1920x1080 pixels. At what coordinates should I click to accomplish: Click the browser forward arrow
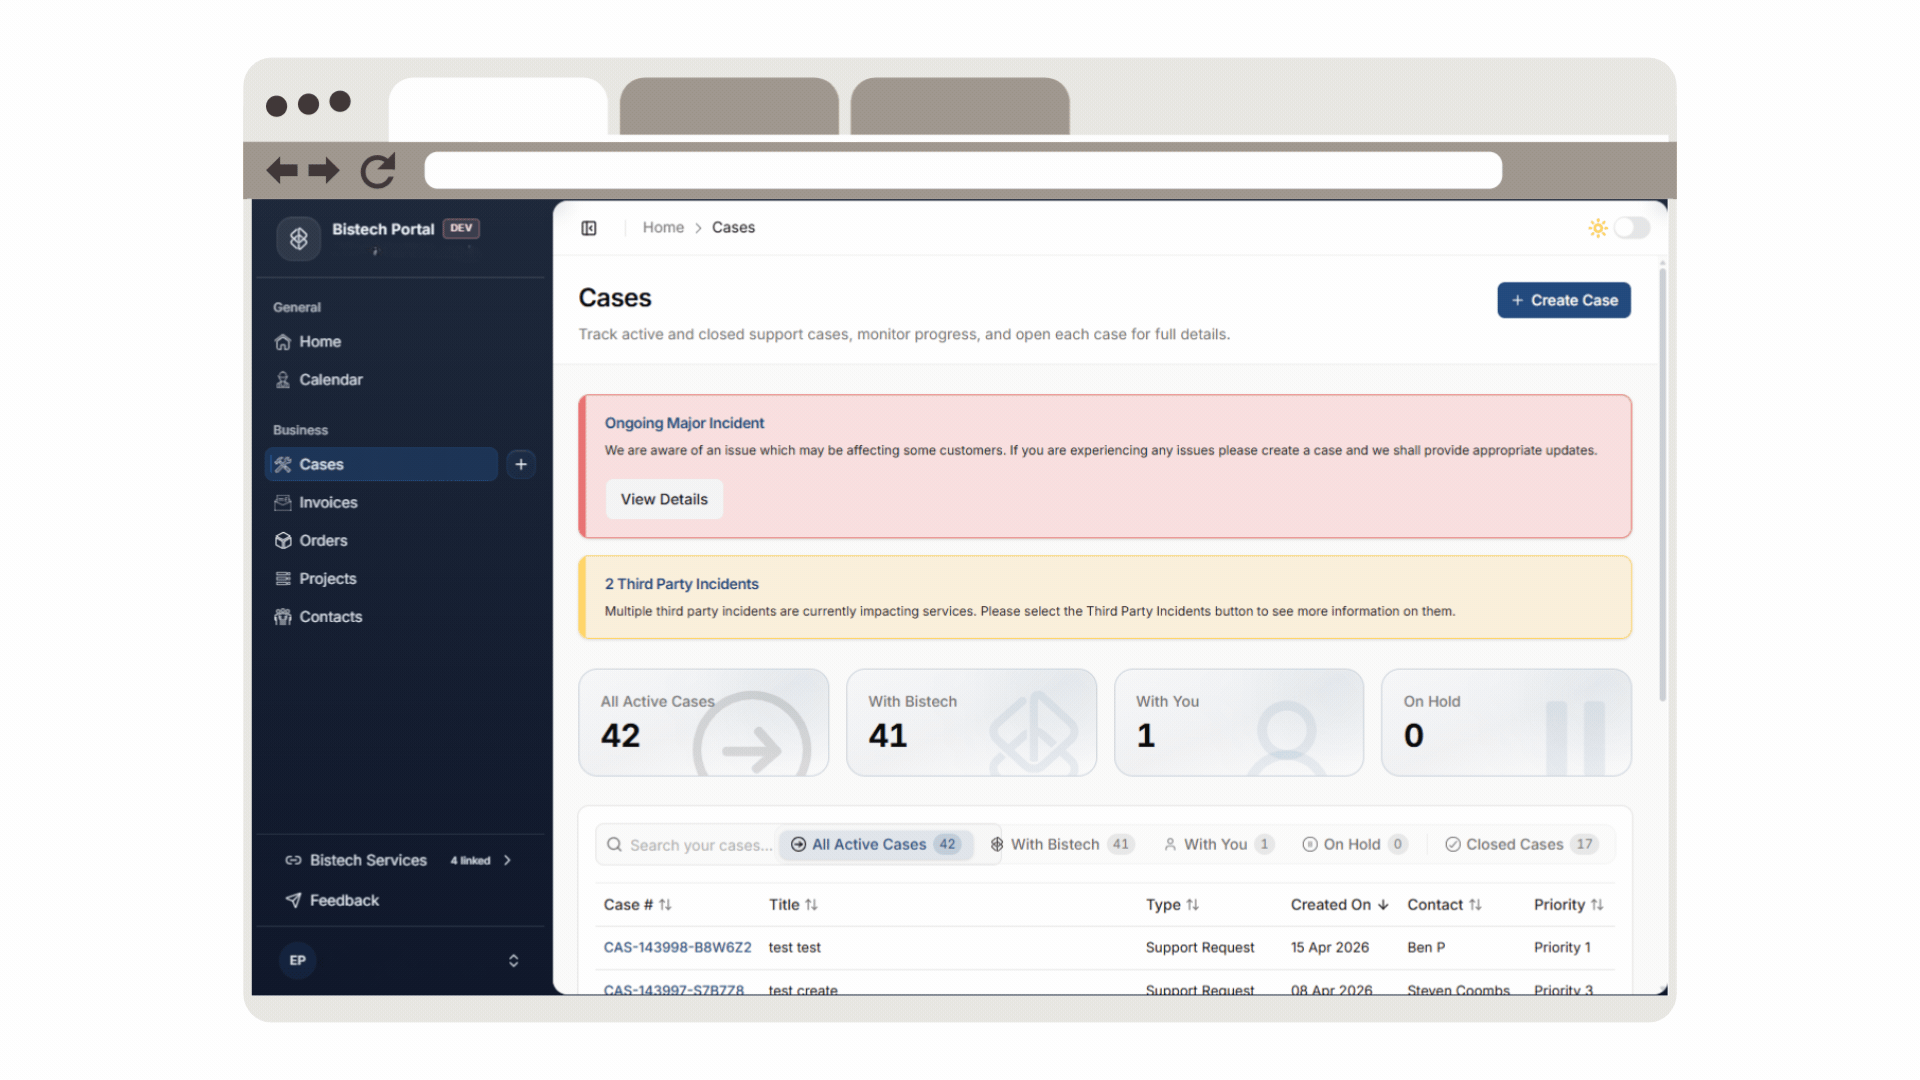tap(324, 171)
